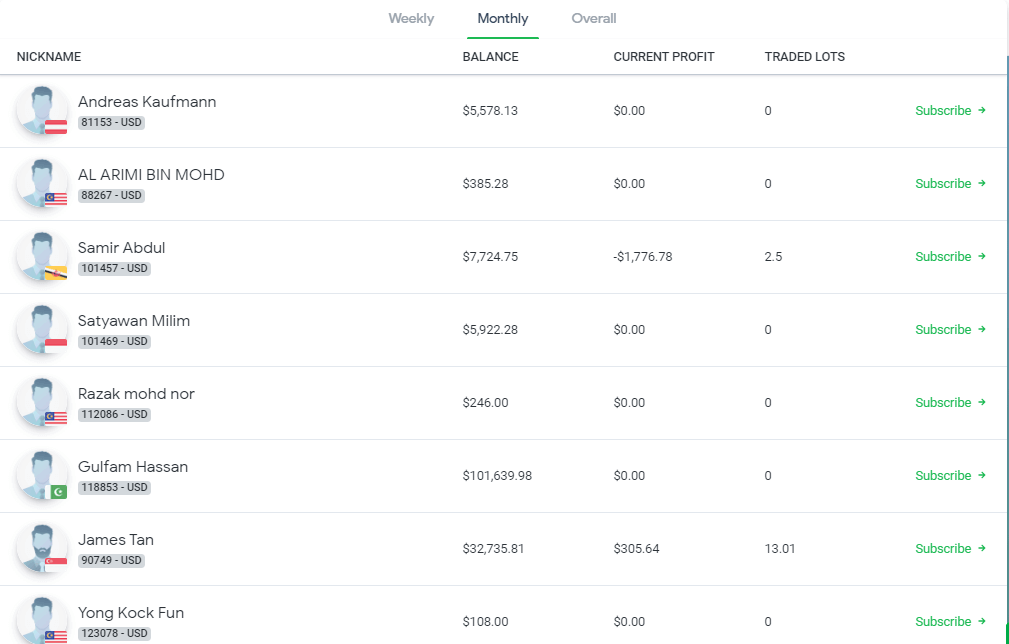Sort by TRADED LOTS column header
Image resolution: width=1009 pixels, height=644 pixels.
coord(804,57)
